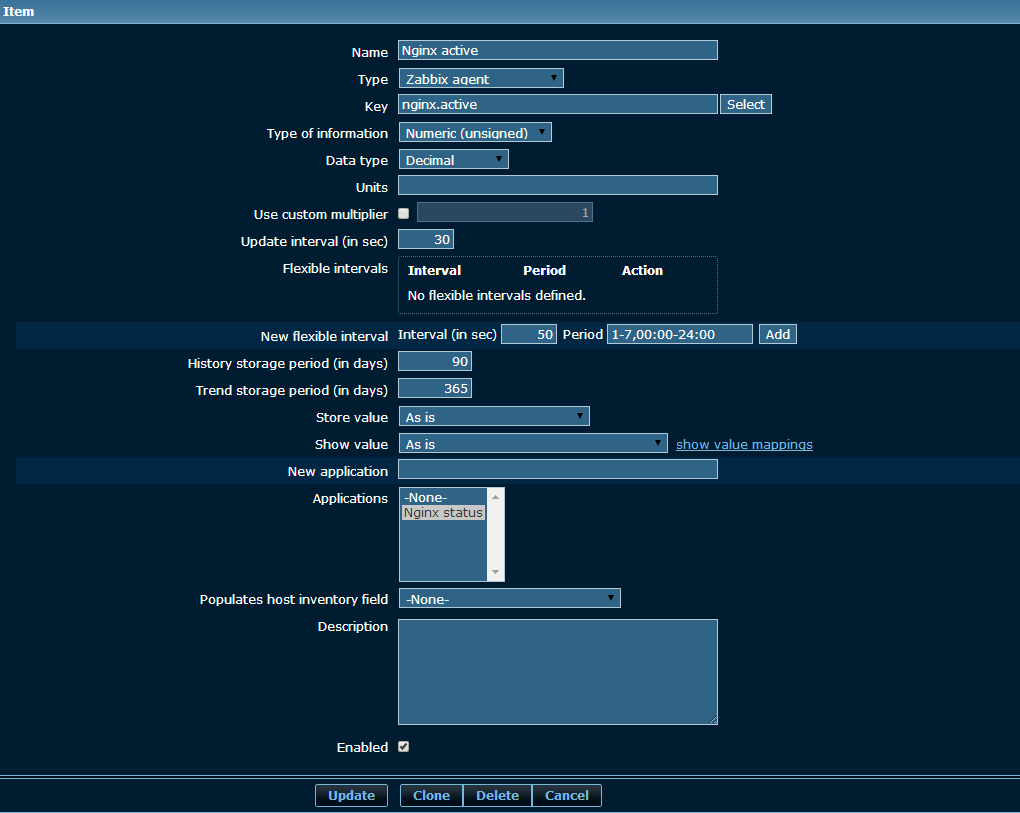This screenshot has height=813, width=1020.
Task: Enable the Use custom multiplier checkbox
Action: click(404, 213)
